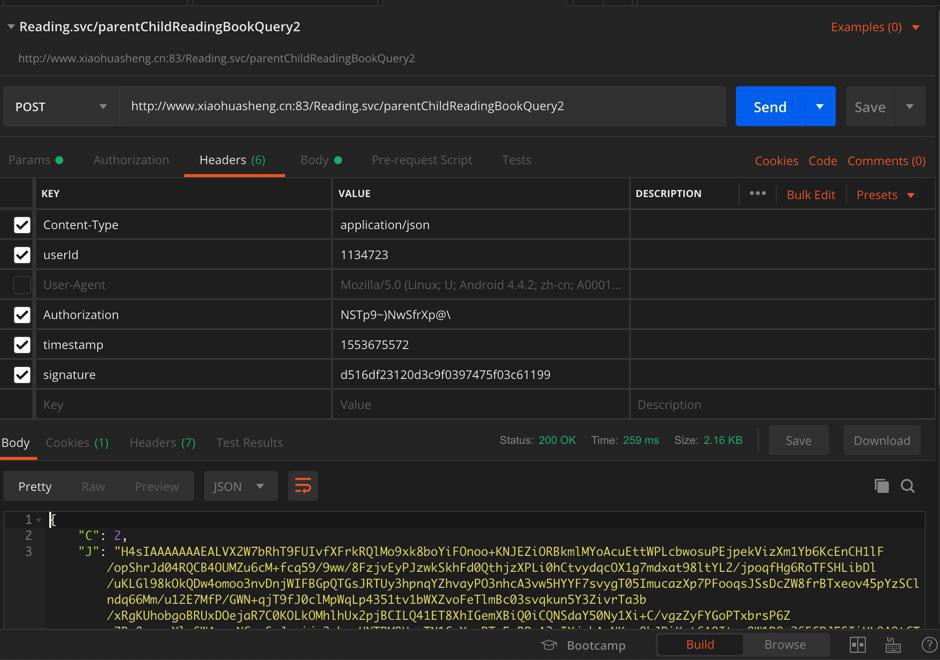Expand the Examples (0) dropdown

[875, 27]
